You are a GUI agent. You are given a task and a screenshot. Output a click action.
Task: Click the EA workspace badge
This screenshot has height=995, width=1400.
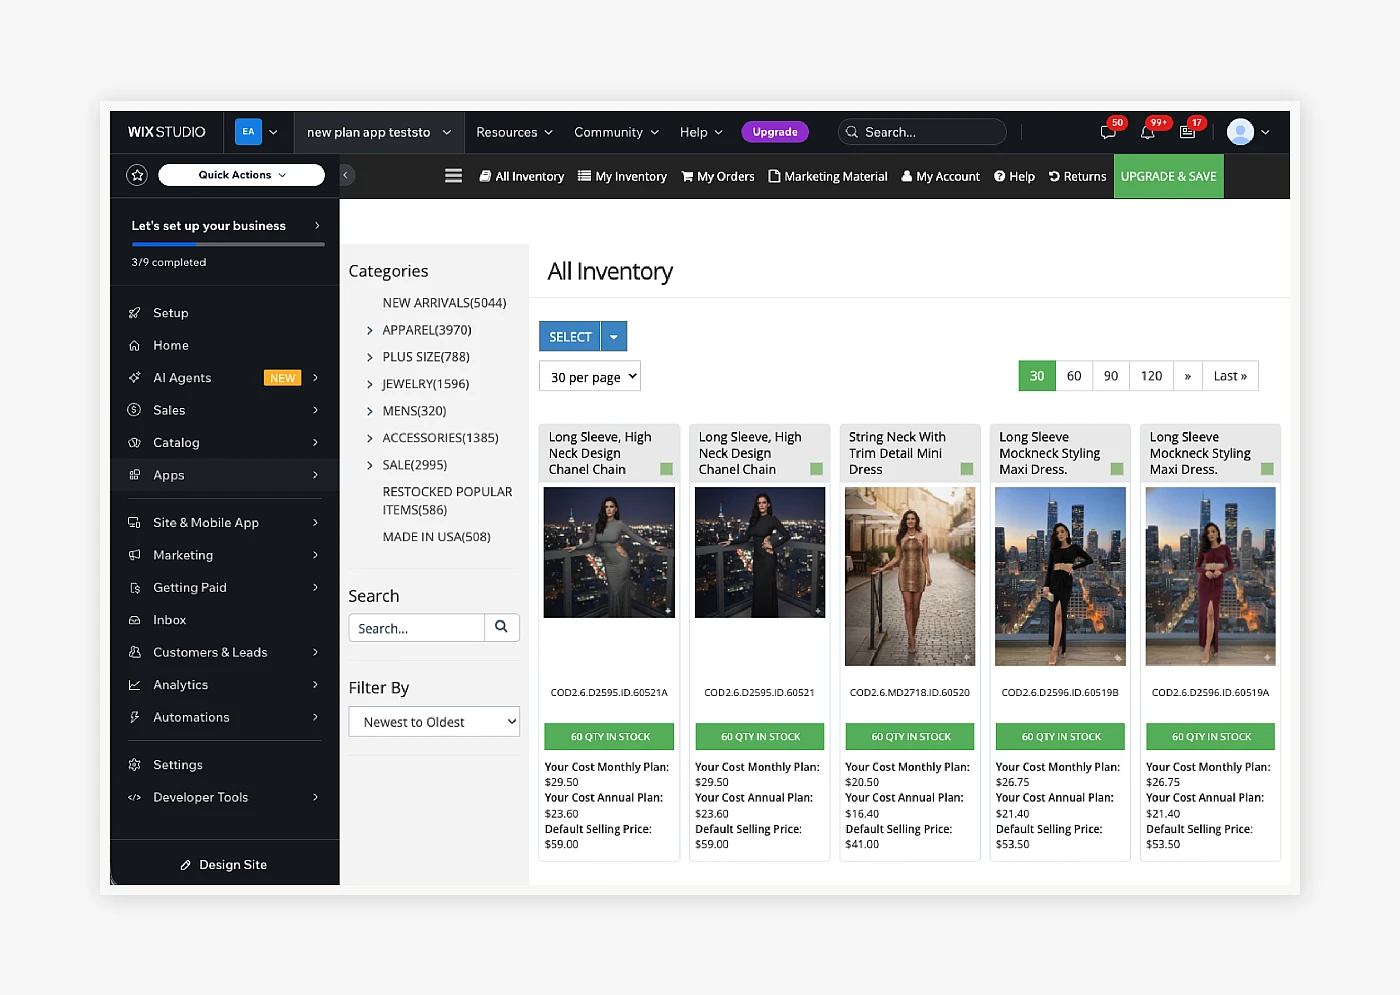coord(248,132)
